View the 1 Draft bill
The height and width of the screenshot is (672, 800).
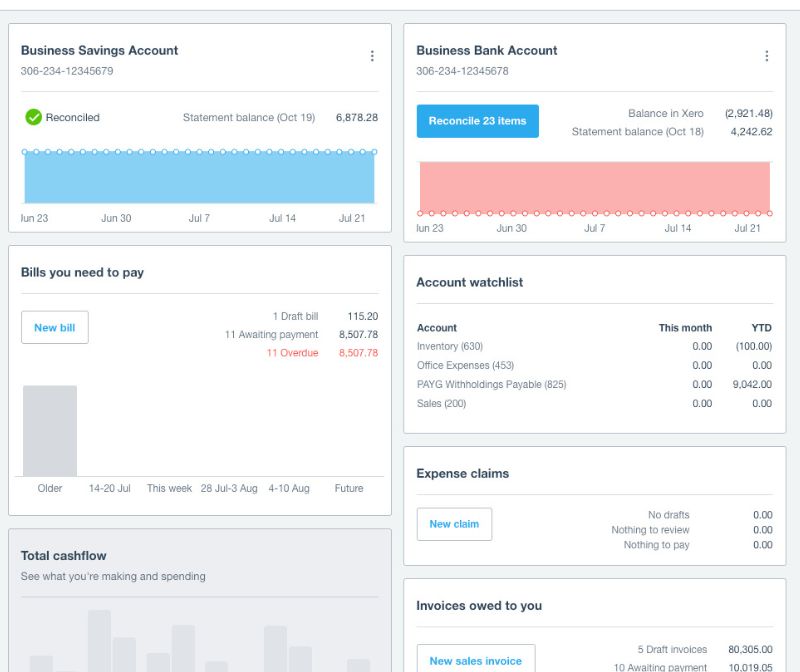coord(295,316)
